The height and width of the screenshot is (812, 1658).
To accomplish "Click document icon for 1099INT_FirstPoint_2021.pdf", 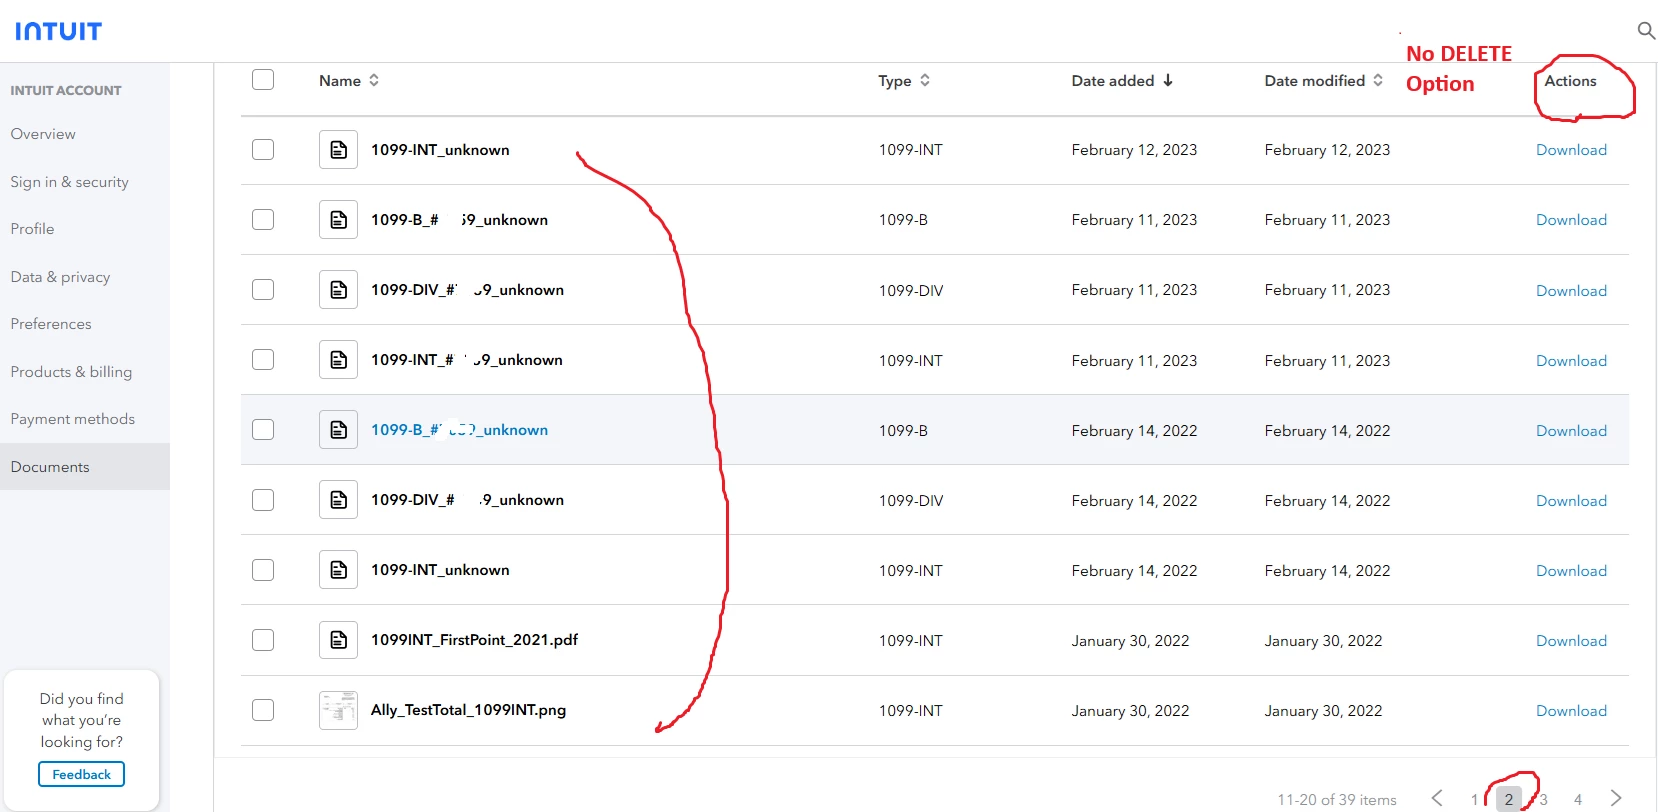I will [x=338, y=639].
